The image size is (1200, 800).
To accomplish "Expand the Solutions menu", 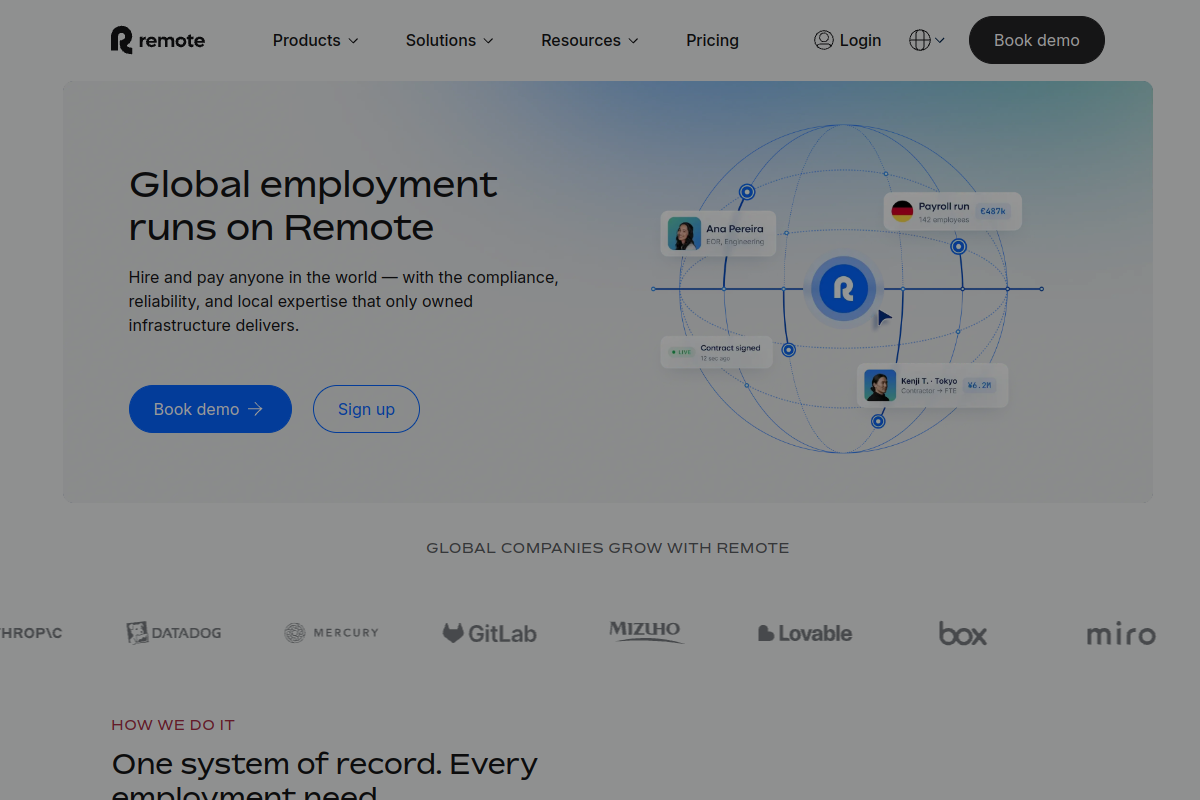I will 449,40.
